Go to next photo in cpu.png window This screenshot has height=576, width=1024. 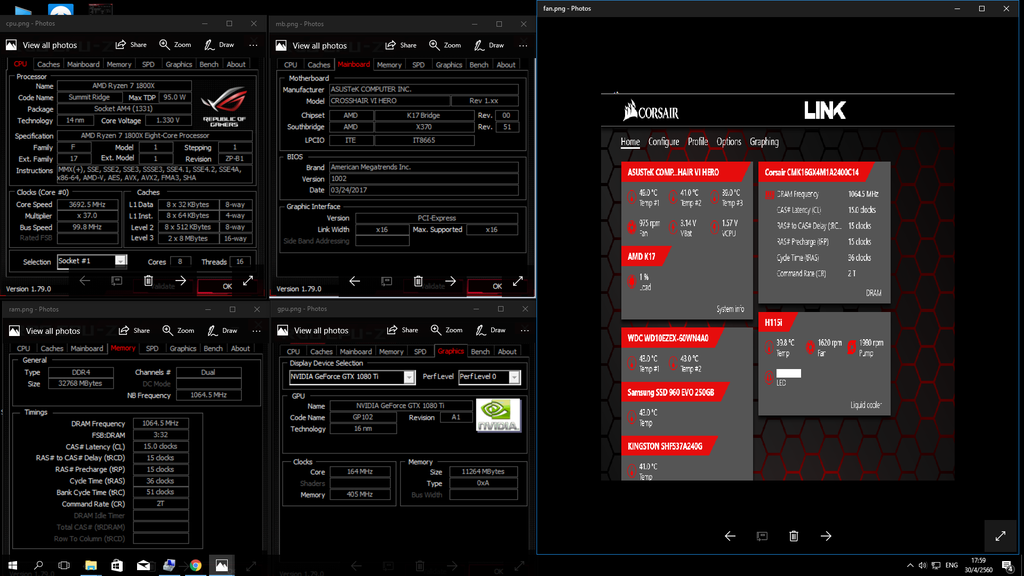tap(181, 281)
